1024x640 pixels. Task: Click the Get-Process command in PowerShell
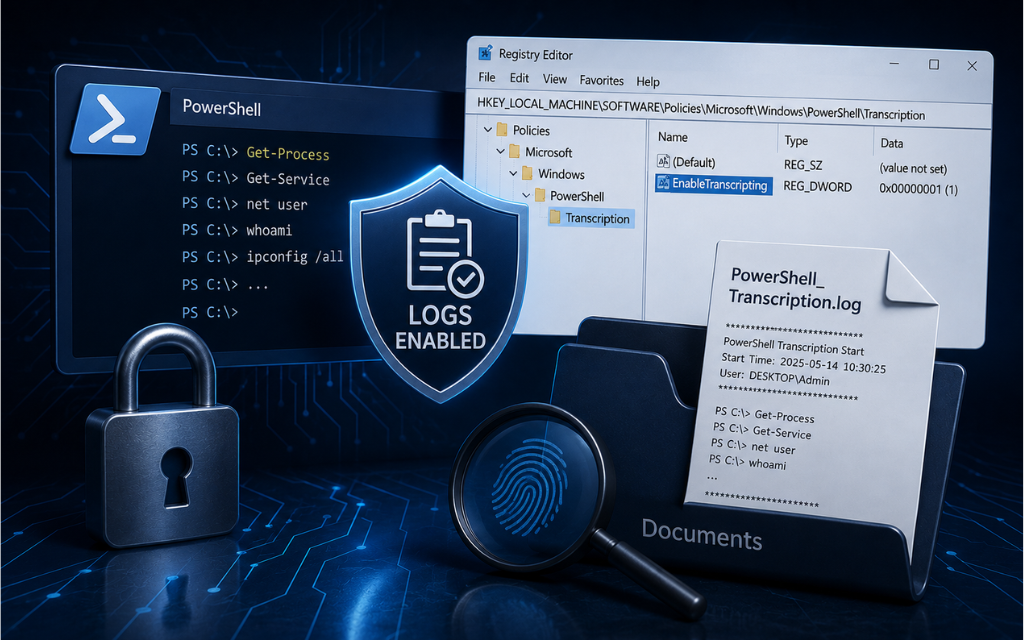point(287,153)
